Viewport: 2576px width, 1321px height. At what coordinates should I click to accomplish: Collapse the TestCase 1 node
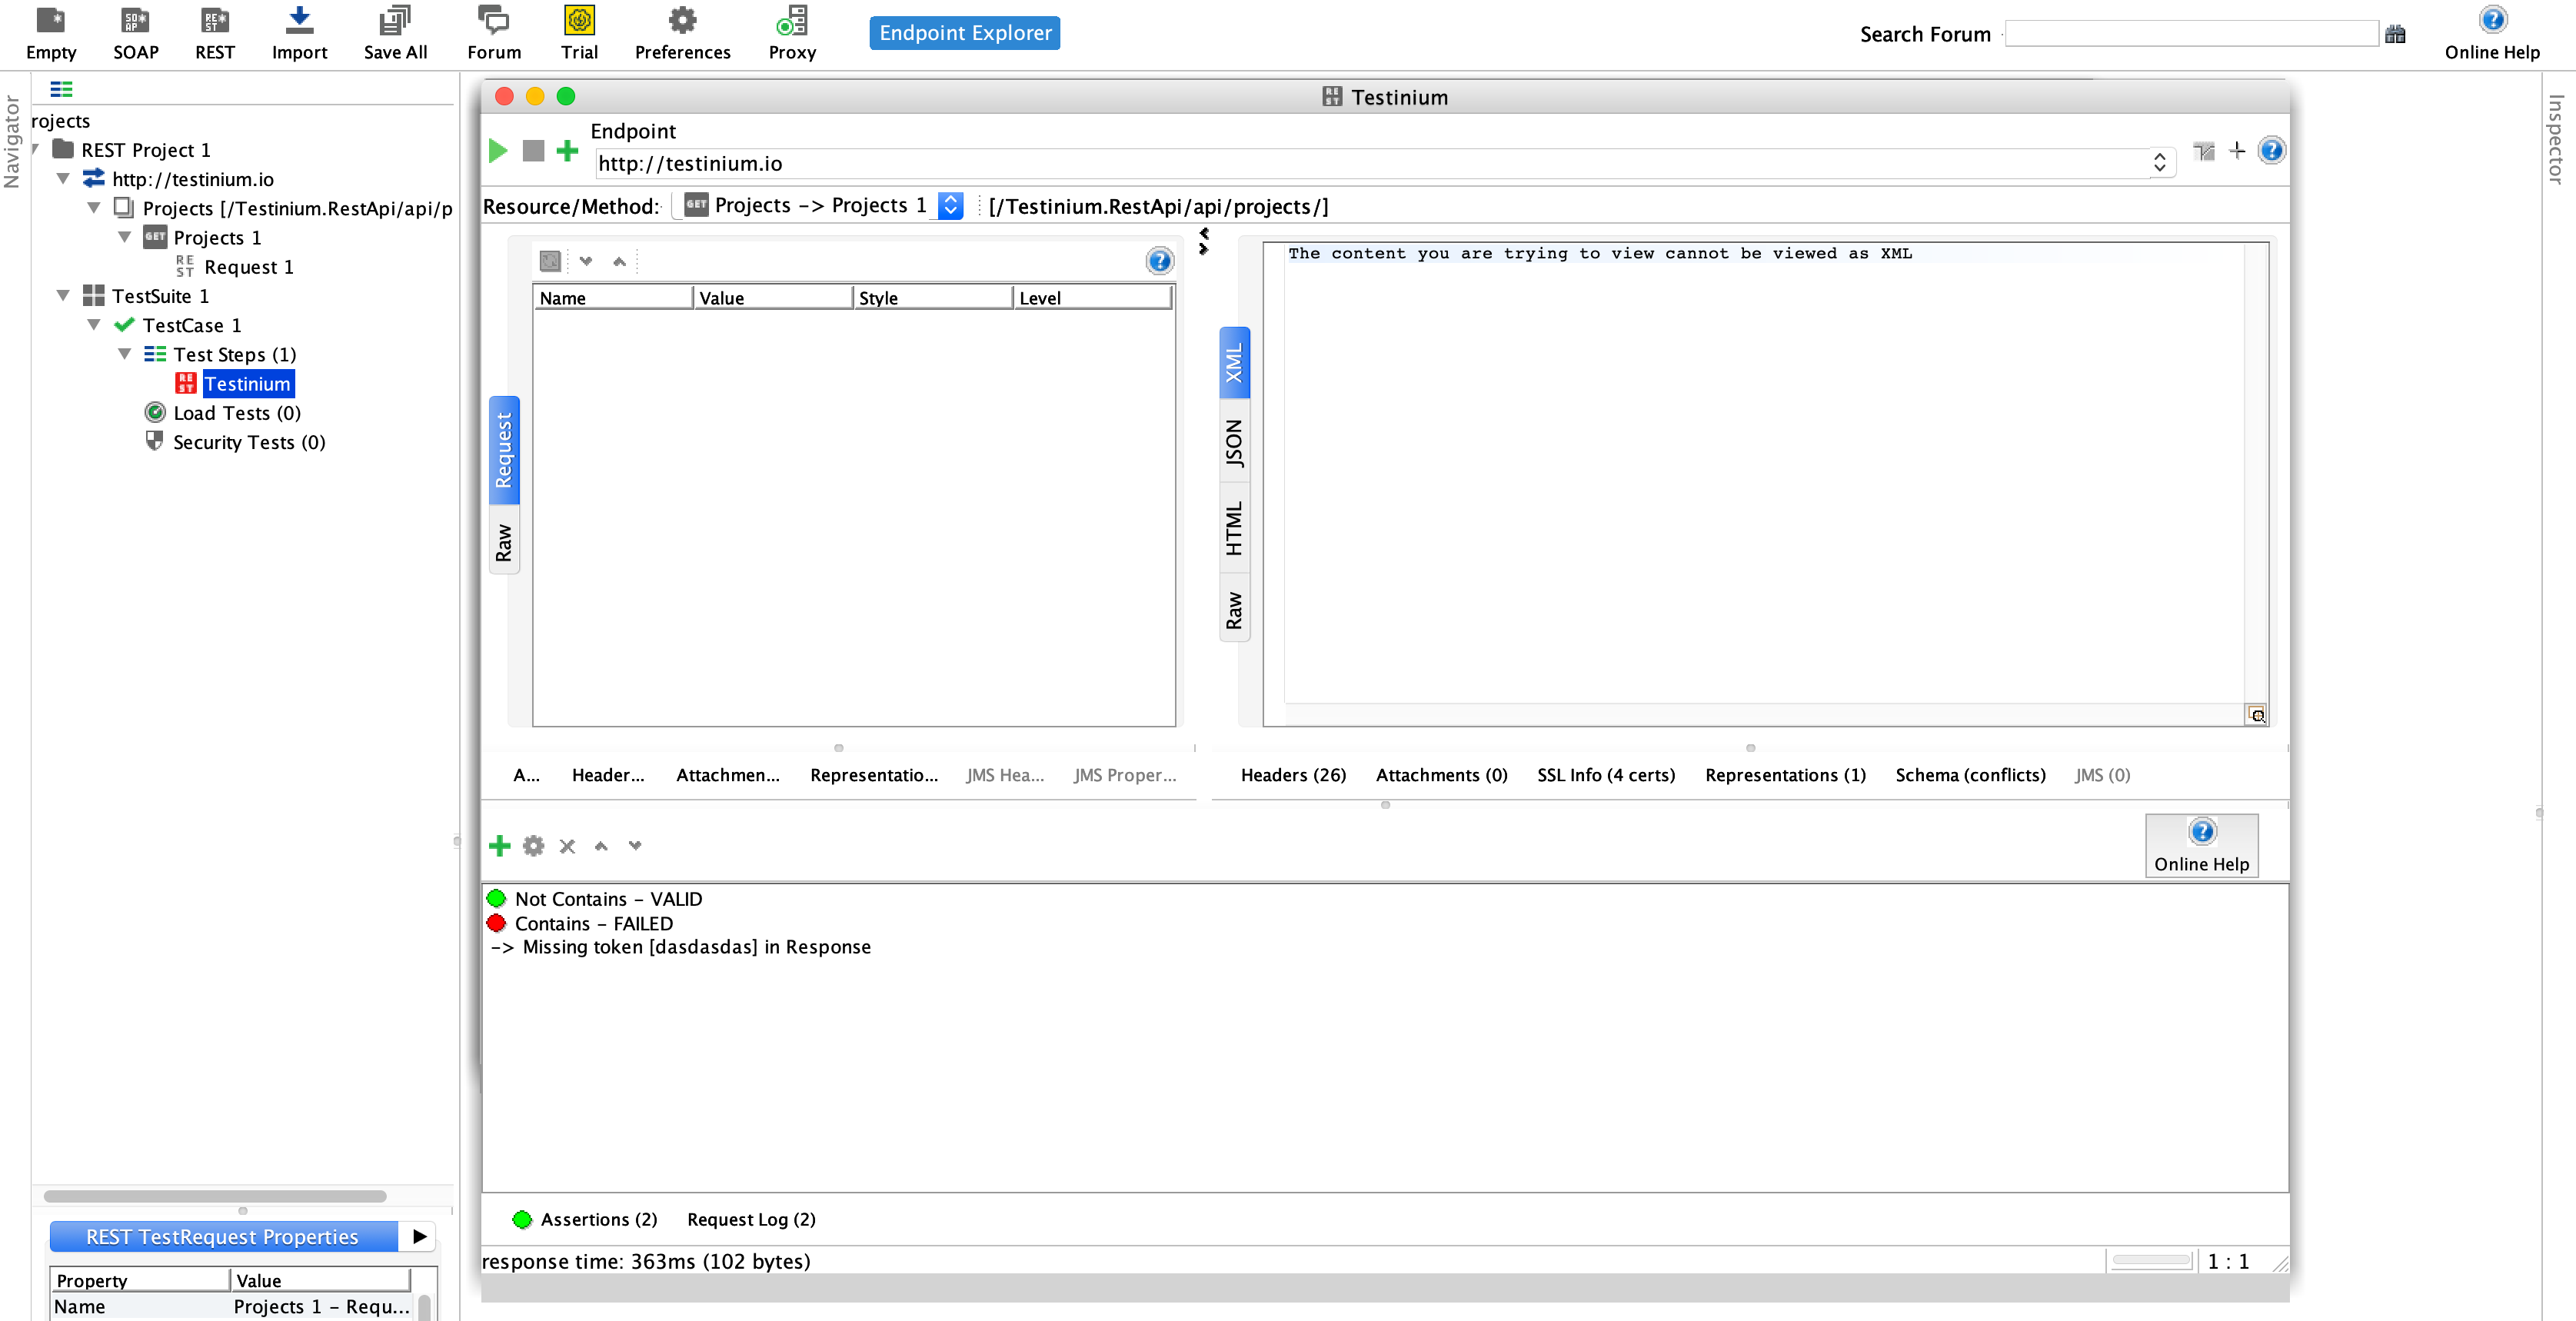(94, 325)
